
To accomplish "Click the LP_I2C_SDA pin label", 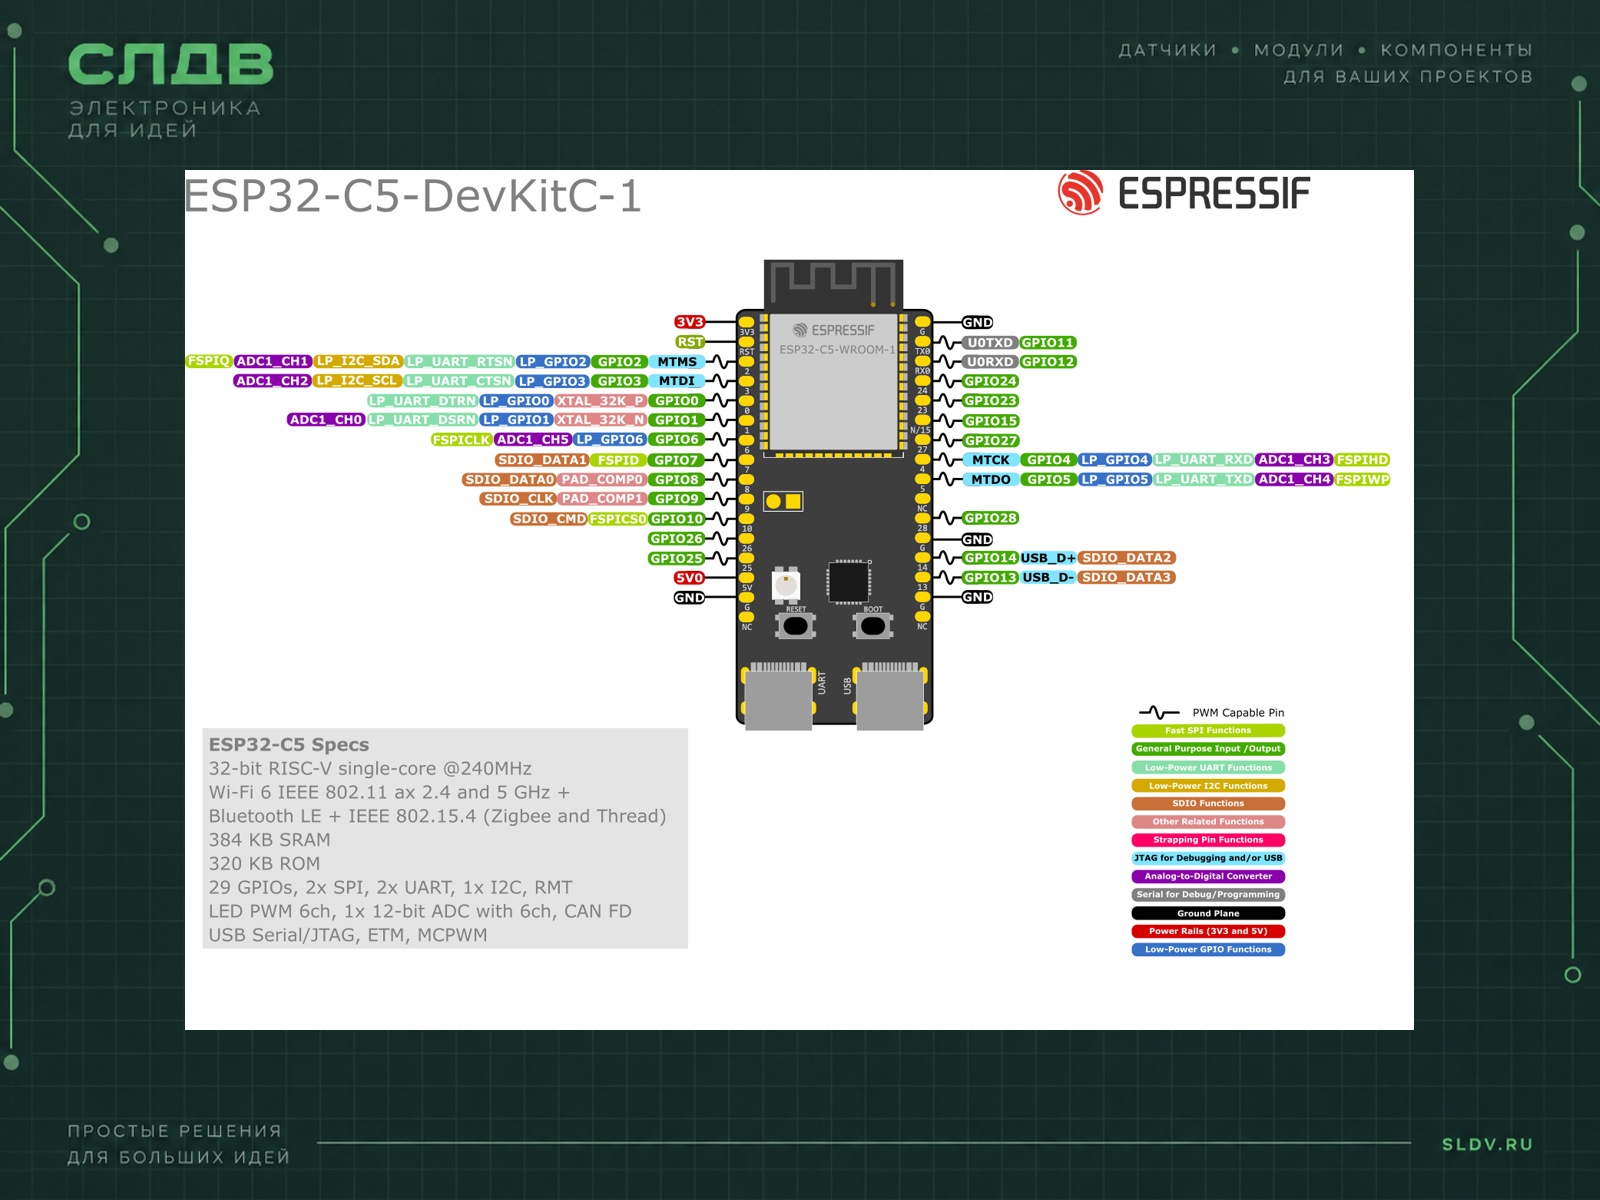I will pyautogui.click(x=358, y=361).
